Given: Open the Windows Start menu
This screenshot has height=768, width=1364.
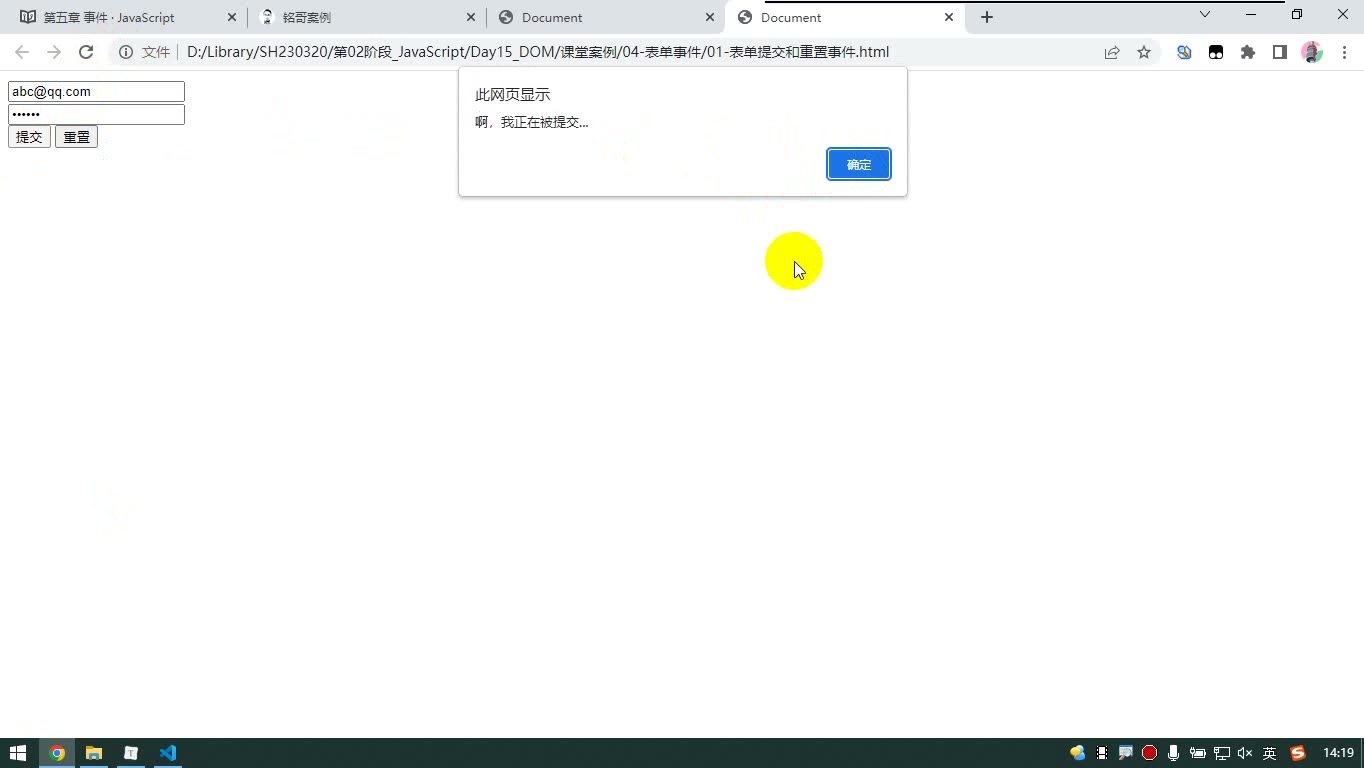Looking at the screenshot, I should point(18,753).
